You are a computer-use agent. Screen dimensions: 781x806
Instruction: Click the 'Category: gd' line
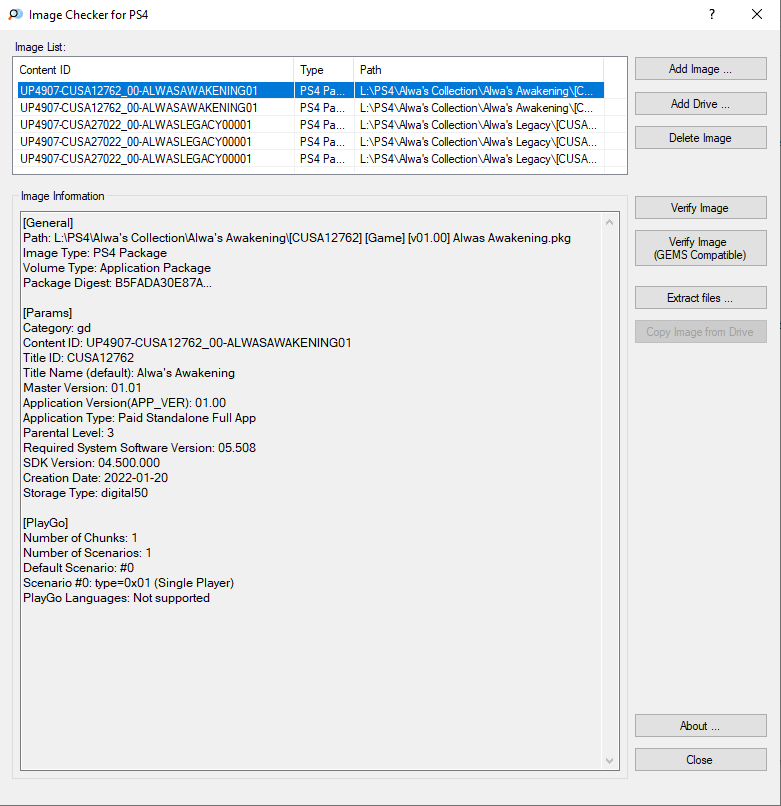57,328
